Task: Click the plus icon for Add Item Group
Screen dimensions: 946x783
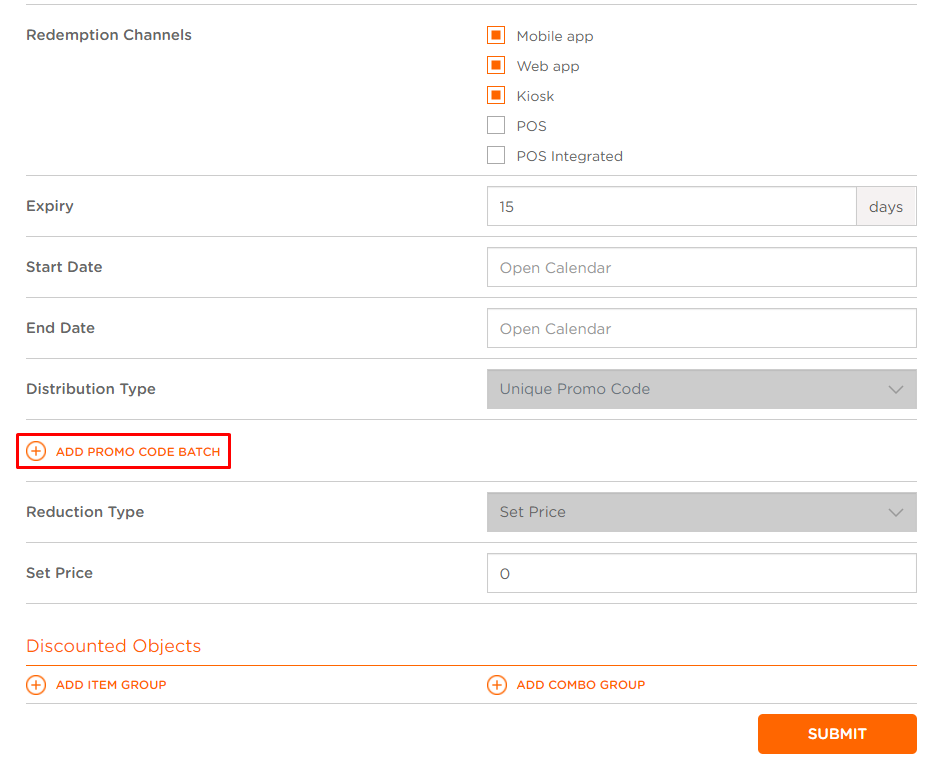Action: click(x=36, y=685)
